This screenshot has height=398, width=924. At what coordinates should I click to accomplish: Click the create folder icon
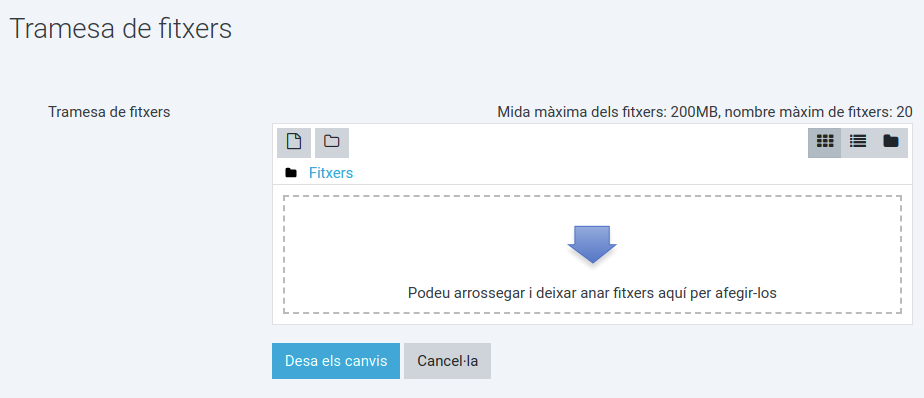click(x=332, y=142)
